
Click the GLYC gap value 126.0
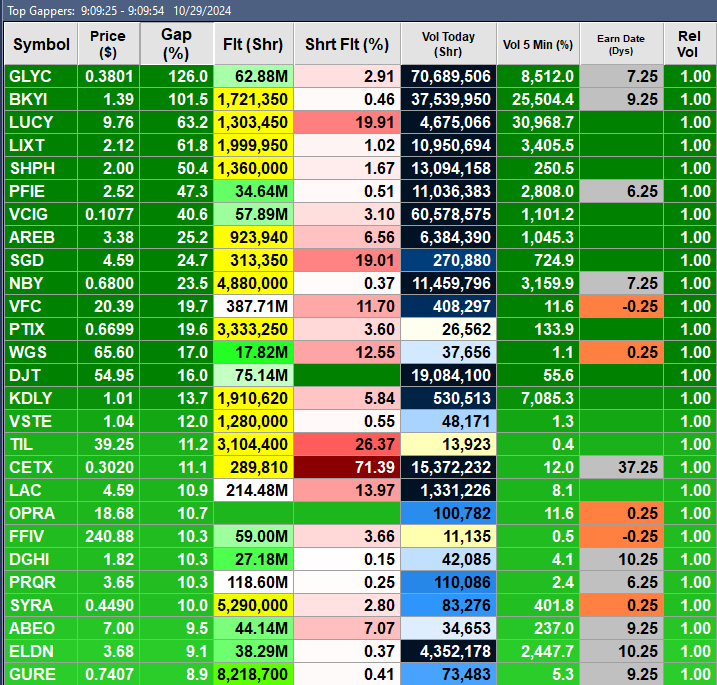(x=177, y=76)
